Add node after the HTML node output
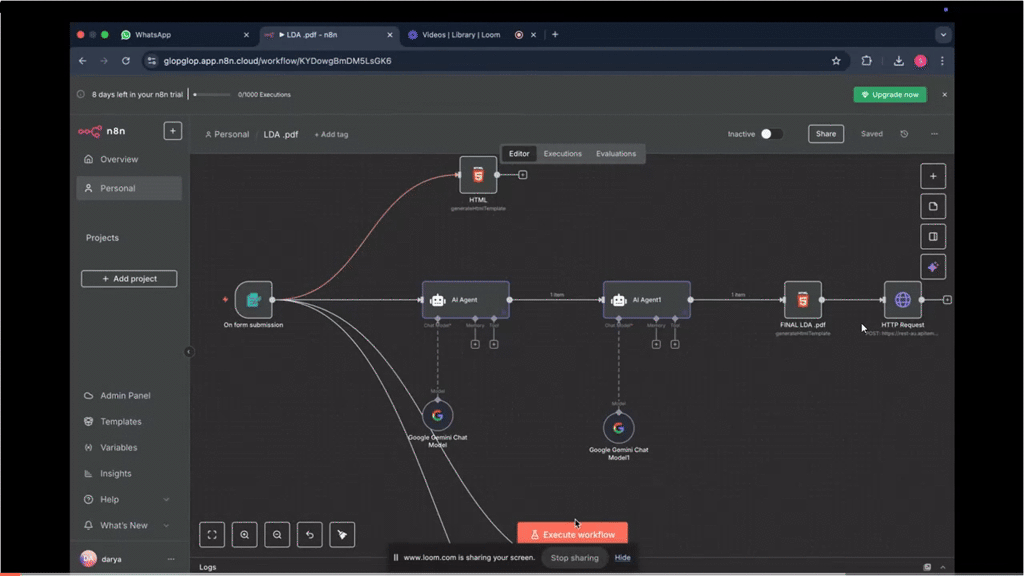The height and width of the screenshot is (576, 1024). point(522,175)
